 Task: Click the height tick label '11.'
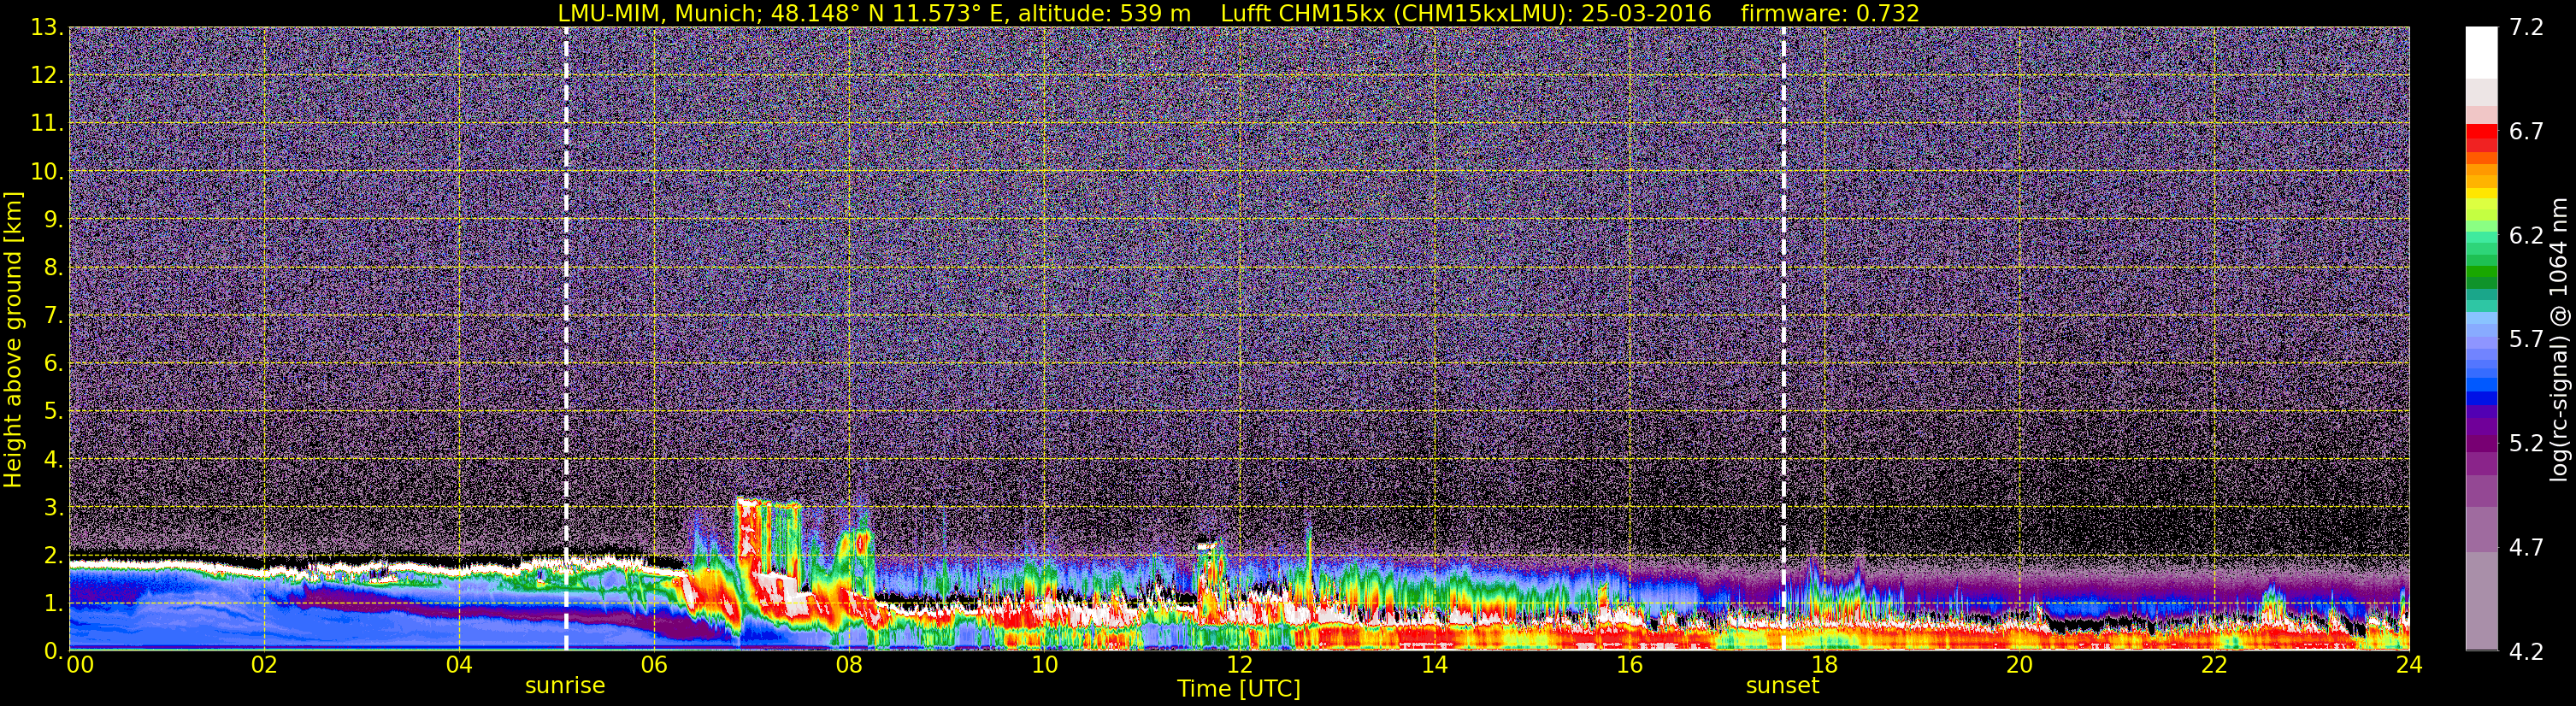click(47, 123)
